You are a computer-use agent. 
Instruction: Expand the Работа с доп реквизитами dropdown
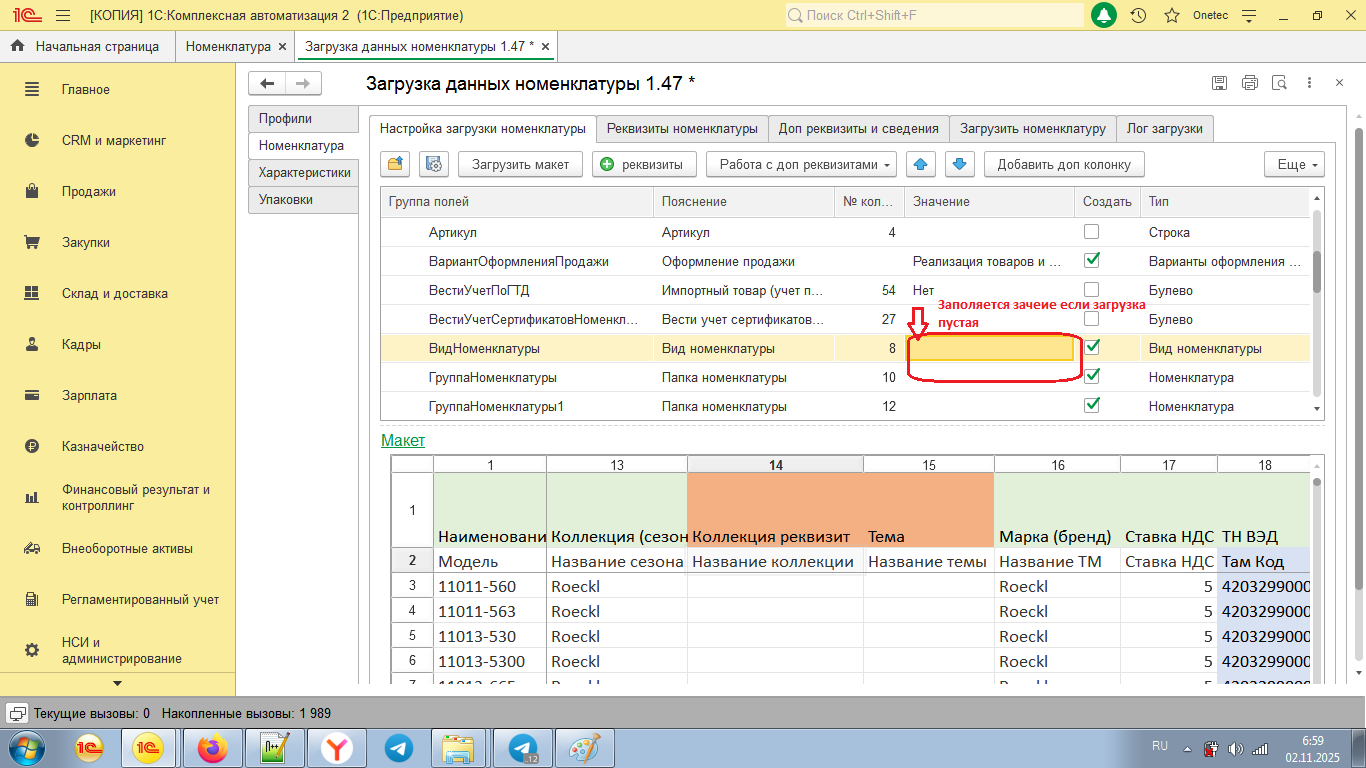point(801,164)
